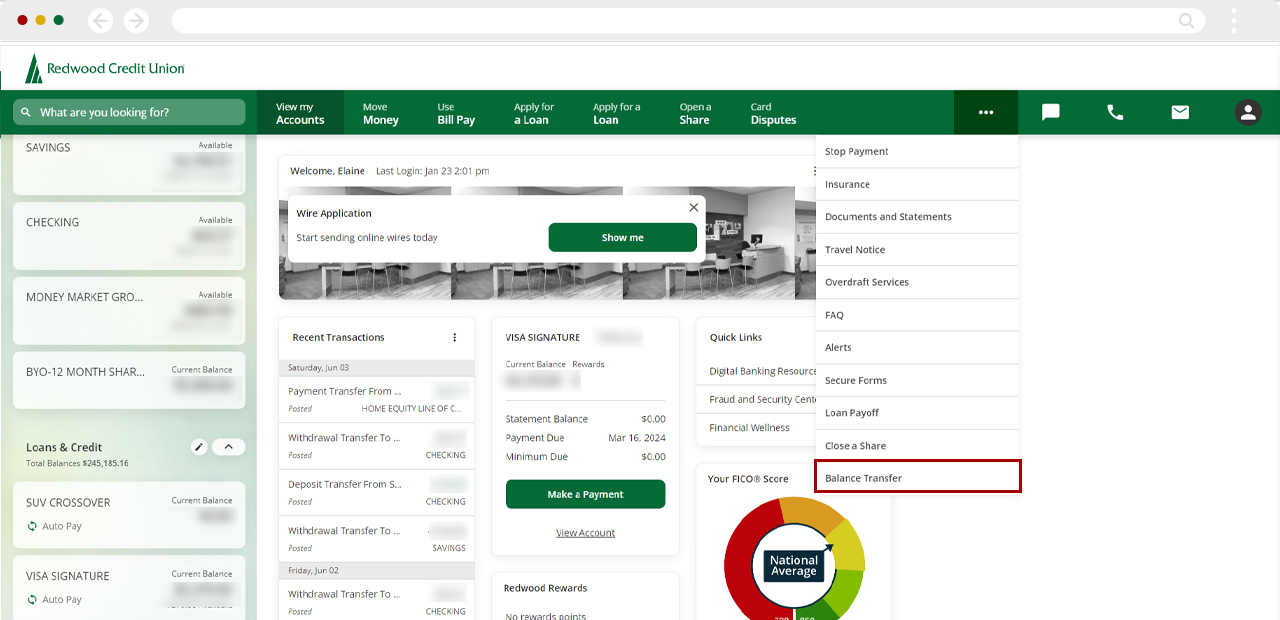Viewport: 1280px width, 620px height.
Task: Click the Redwood Credit Union logo
Action: point(105,68)
